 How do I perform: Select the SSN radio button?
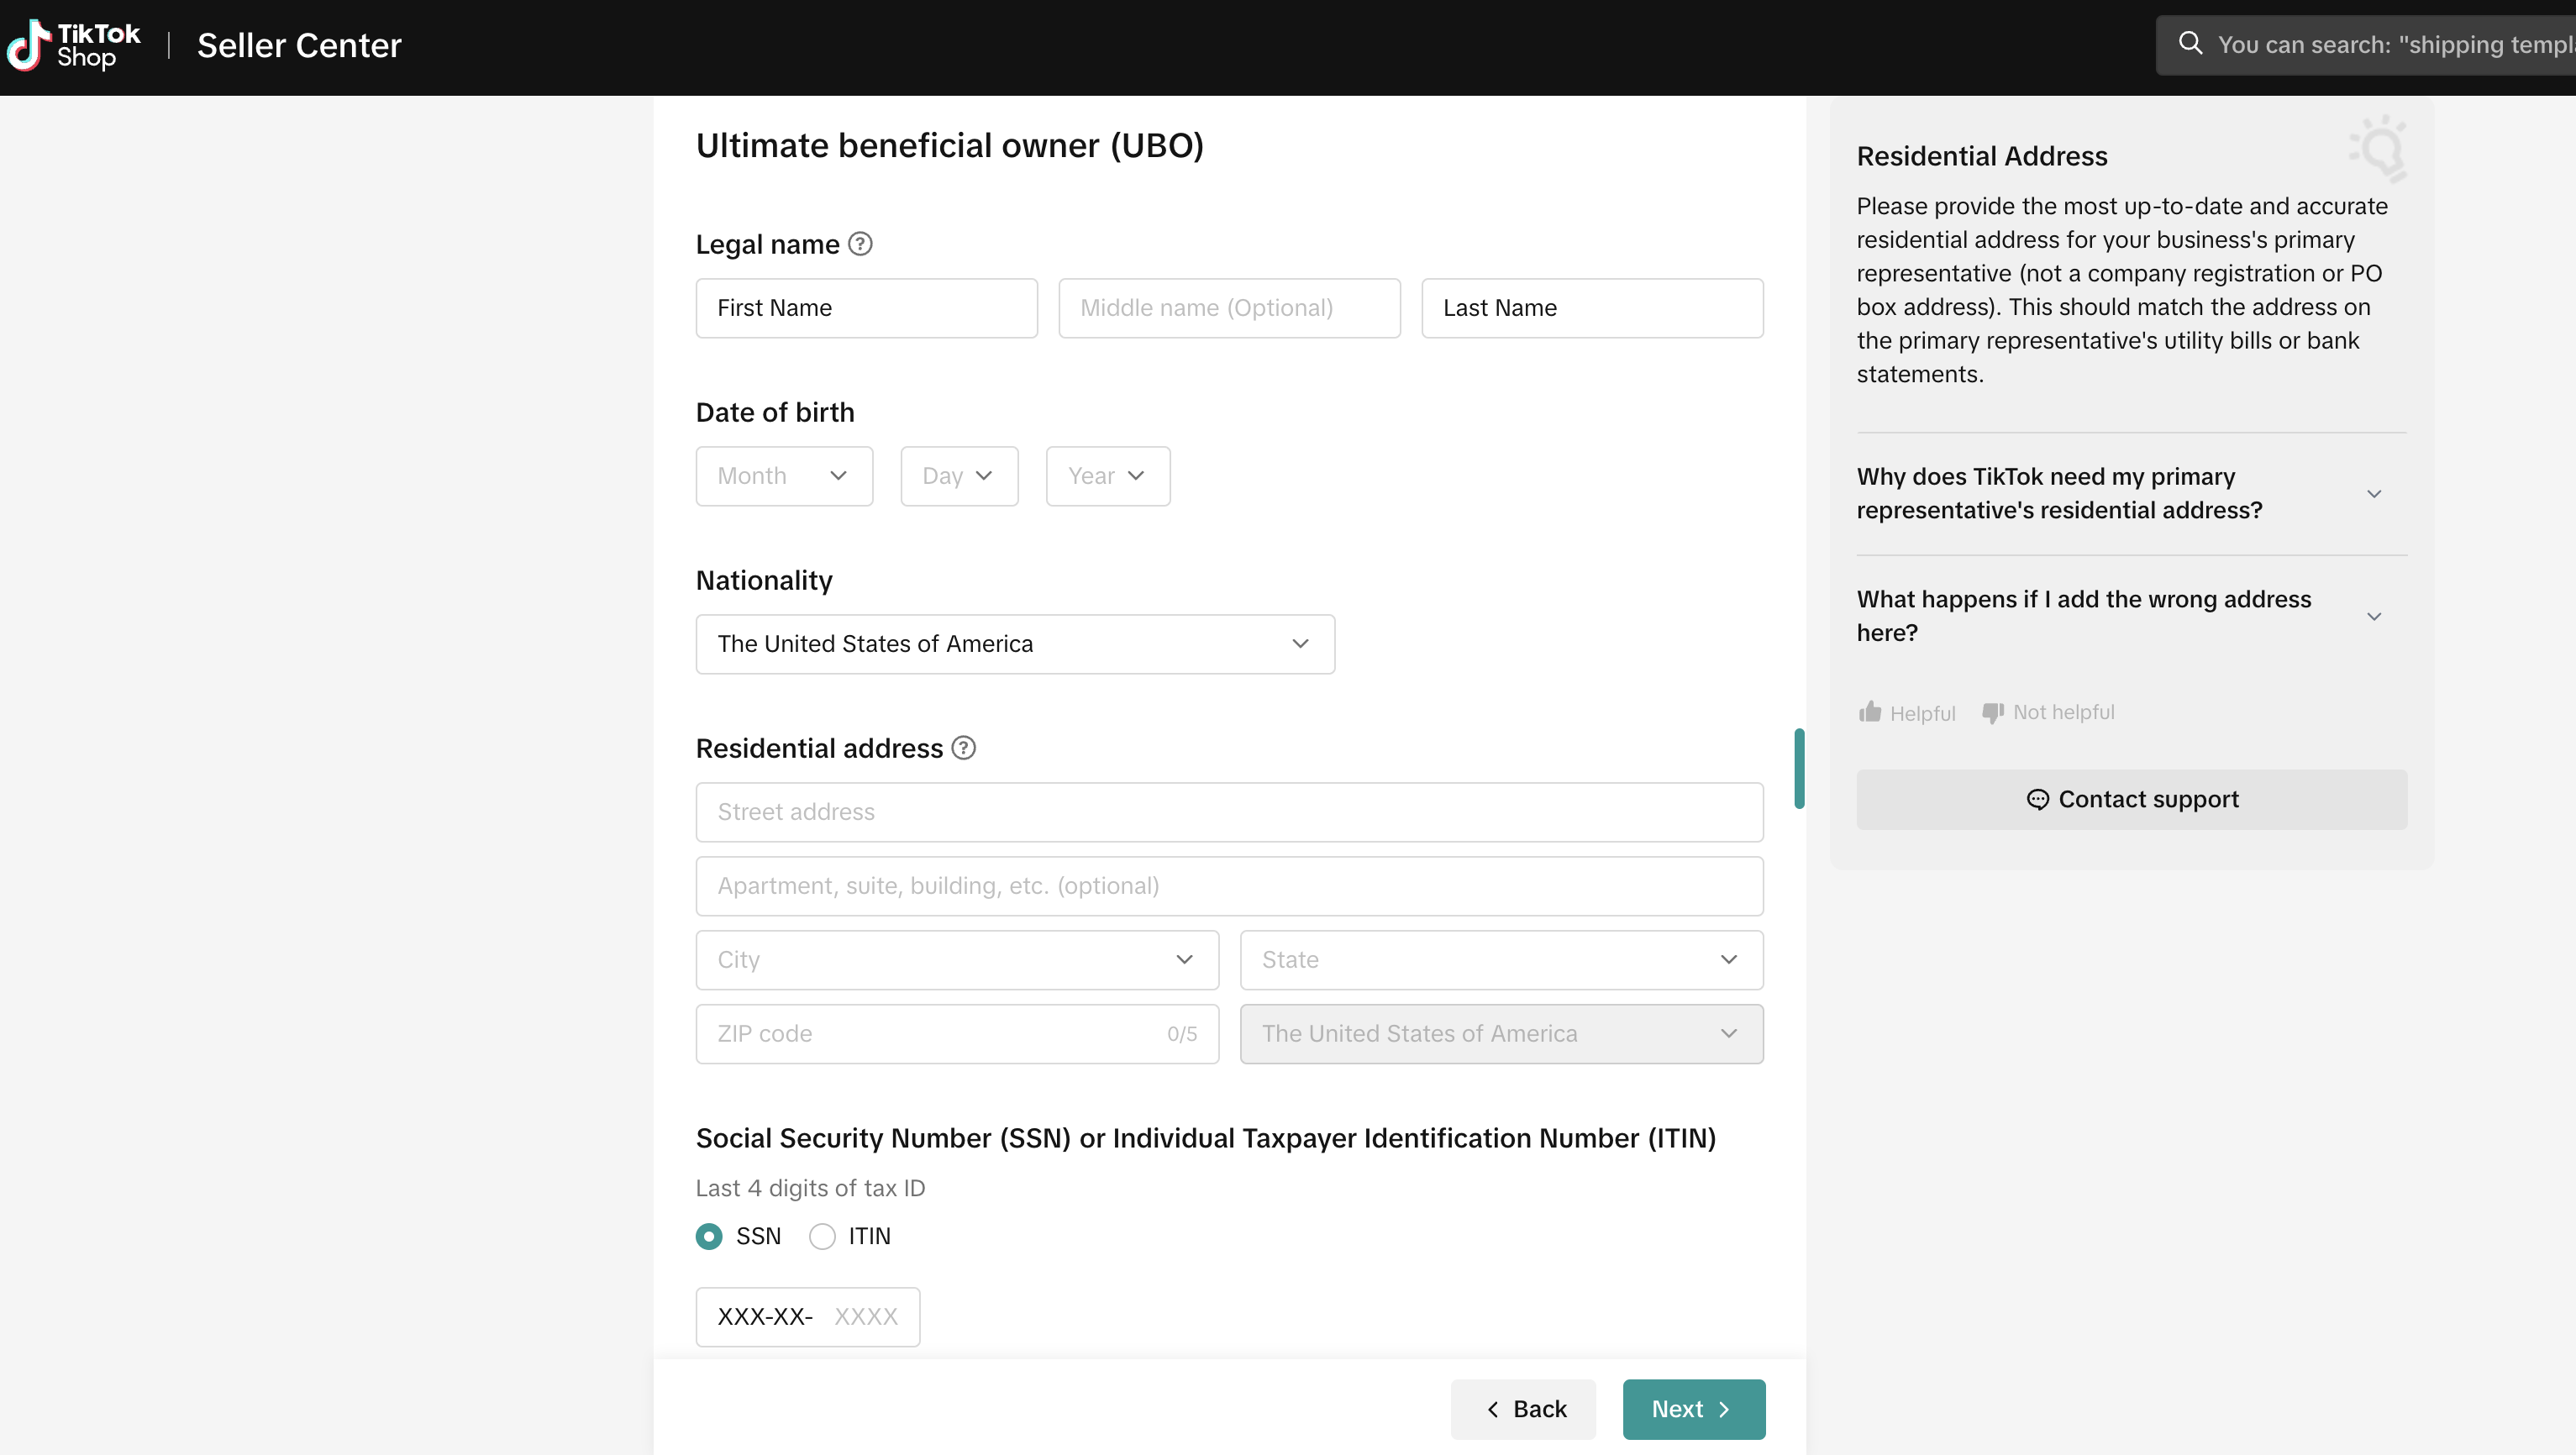tap(709, 1236)
